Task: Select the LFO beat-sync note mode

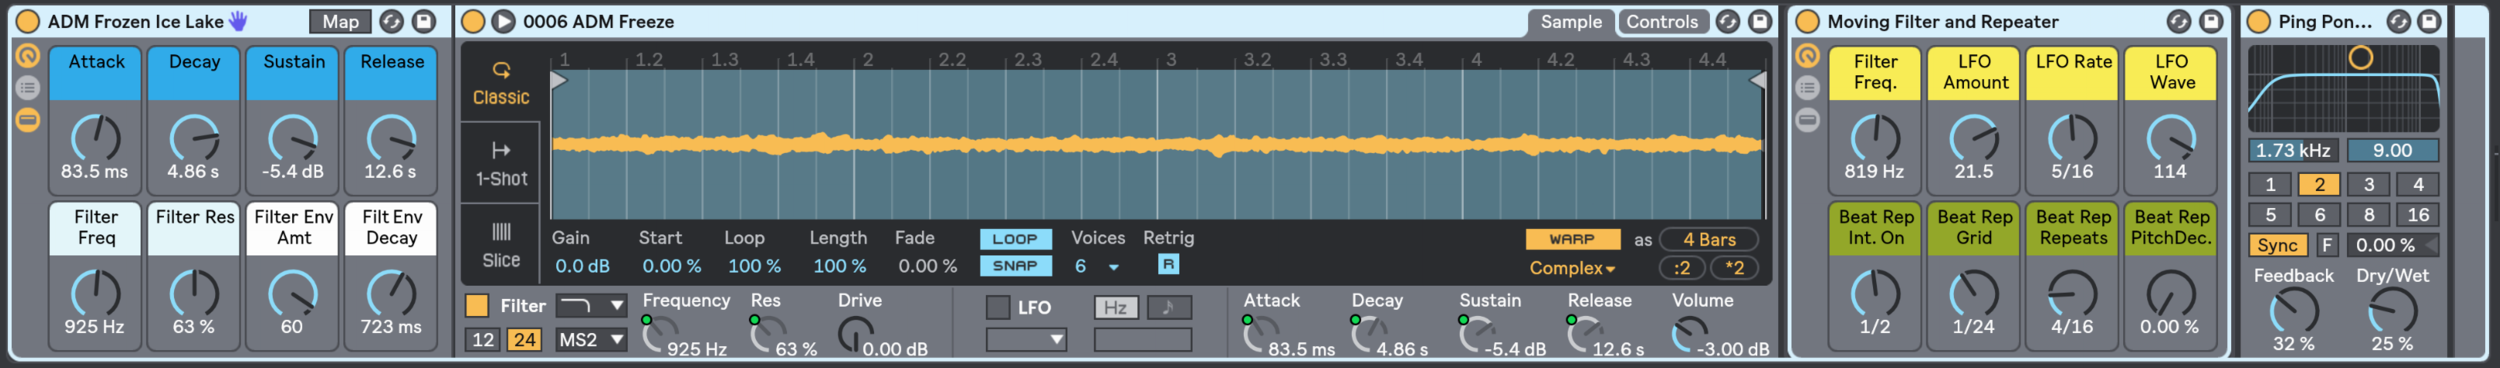Action: pos(1168,307)
